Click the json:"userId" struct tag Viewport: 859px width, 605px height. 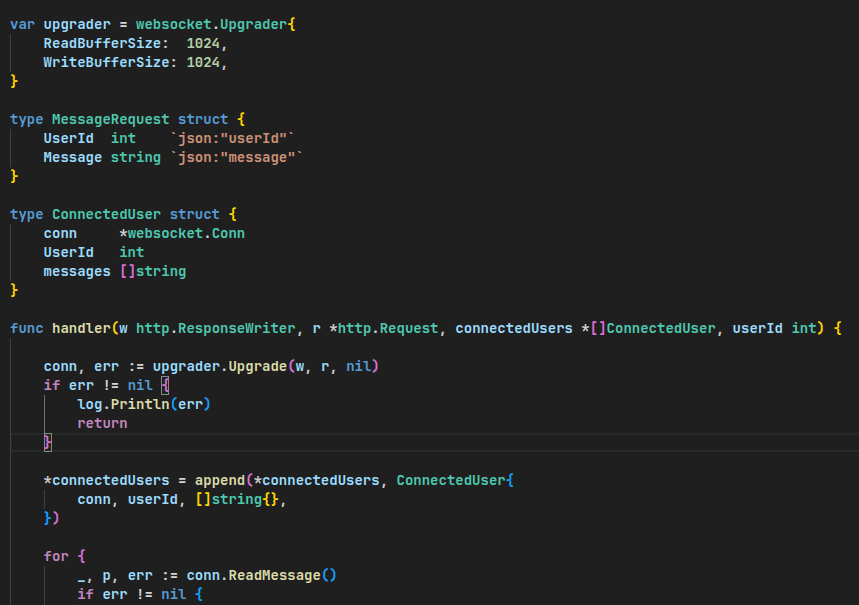pyautogui.click(x=233, y=138)
